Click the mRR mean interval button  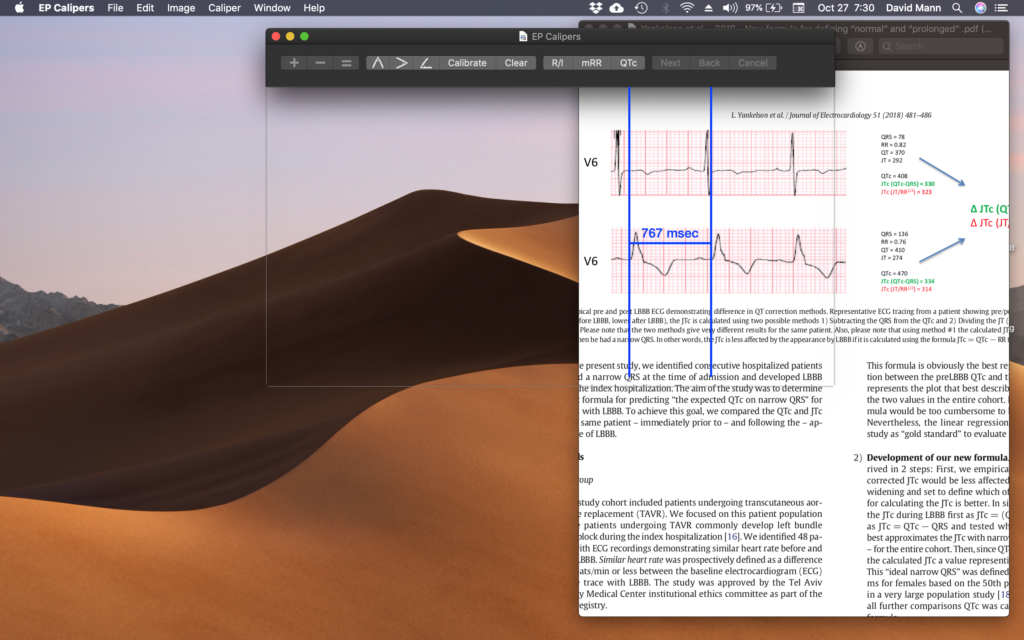point(592,63)
